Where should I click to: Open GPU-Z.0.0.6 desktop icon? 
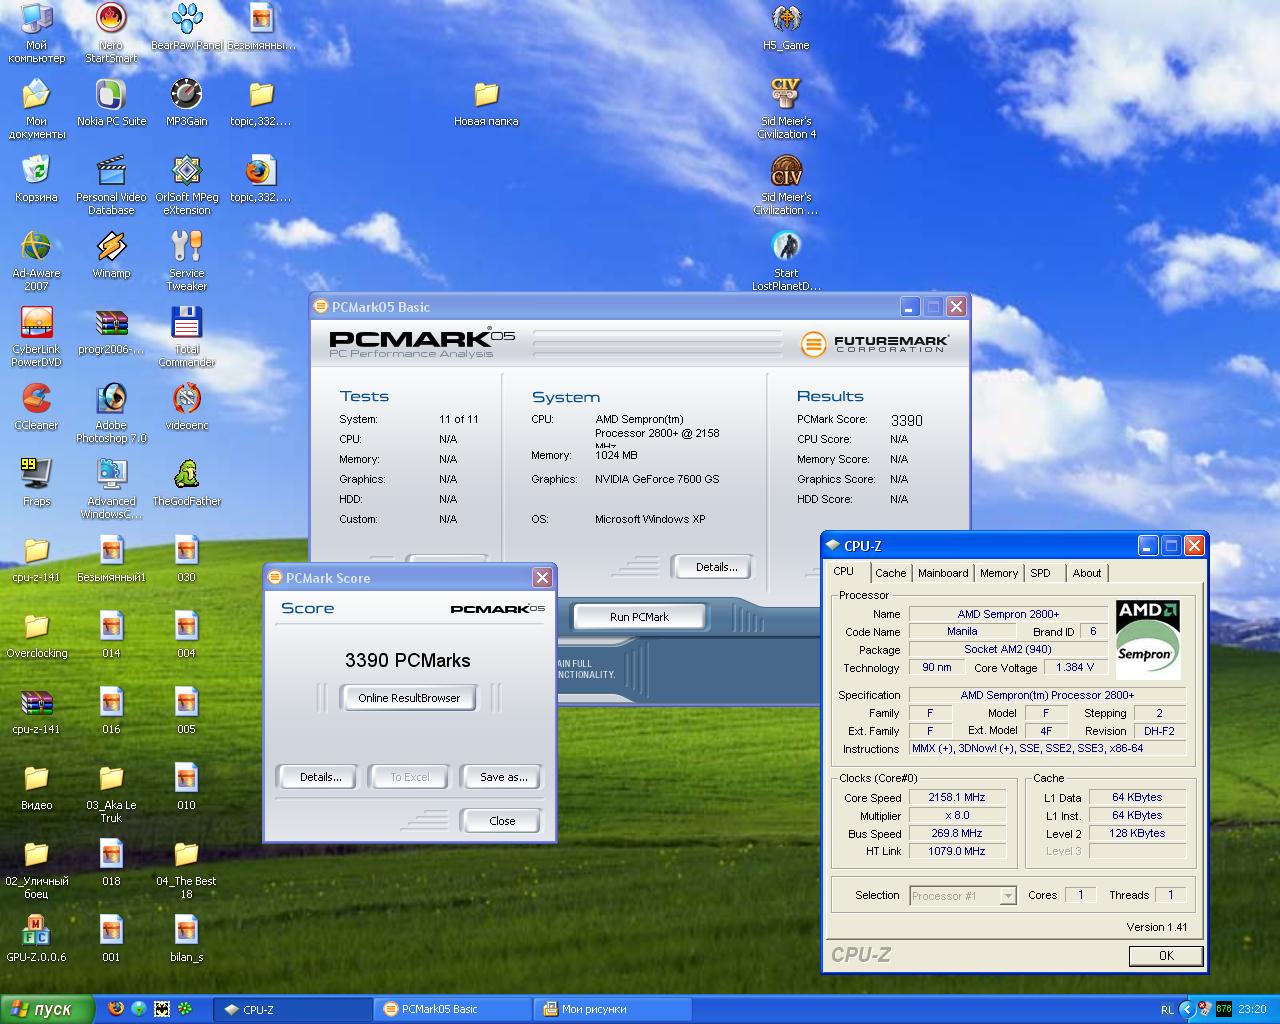coord(36,938)
